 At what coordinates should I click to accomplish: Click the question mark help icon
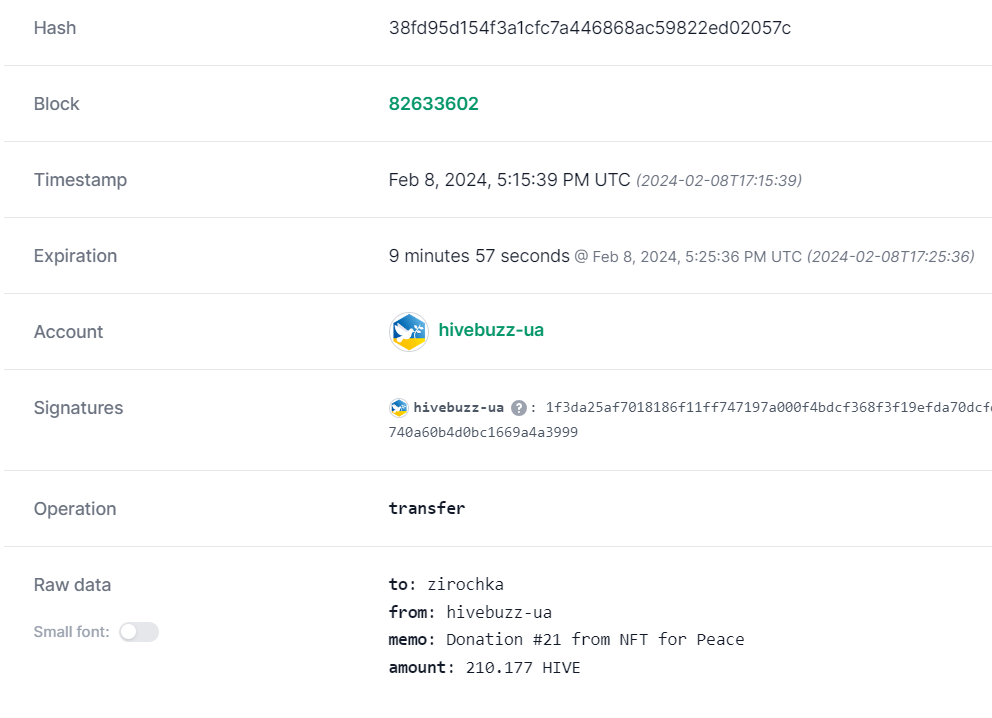pos(519,408)
